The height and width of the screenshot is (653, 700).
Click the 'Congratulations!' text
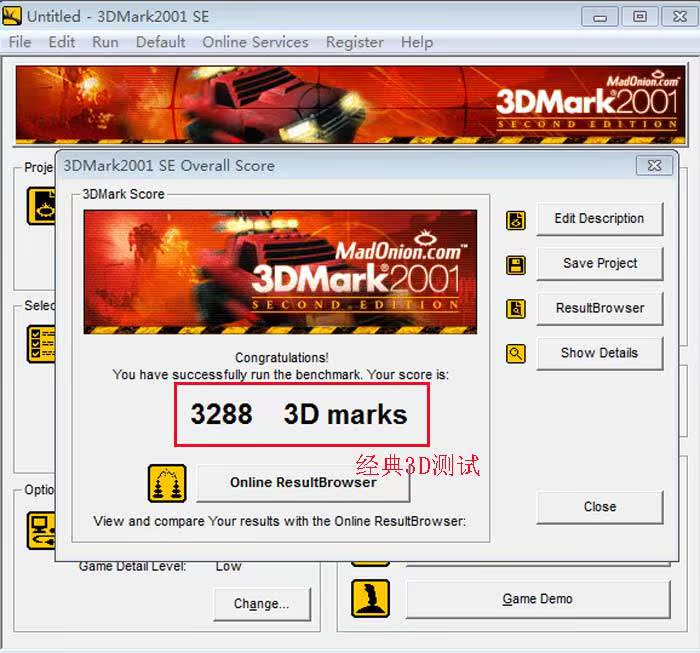[282, 358]
